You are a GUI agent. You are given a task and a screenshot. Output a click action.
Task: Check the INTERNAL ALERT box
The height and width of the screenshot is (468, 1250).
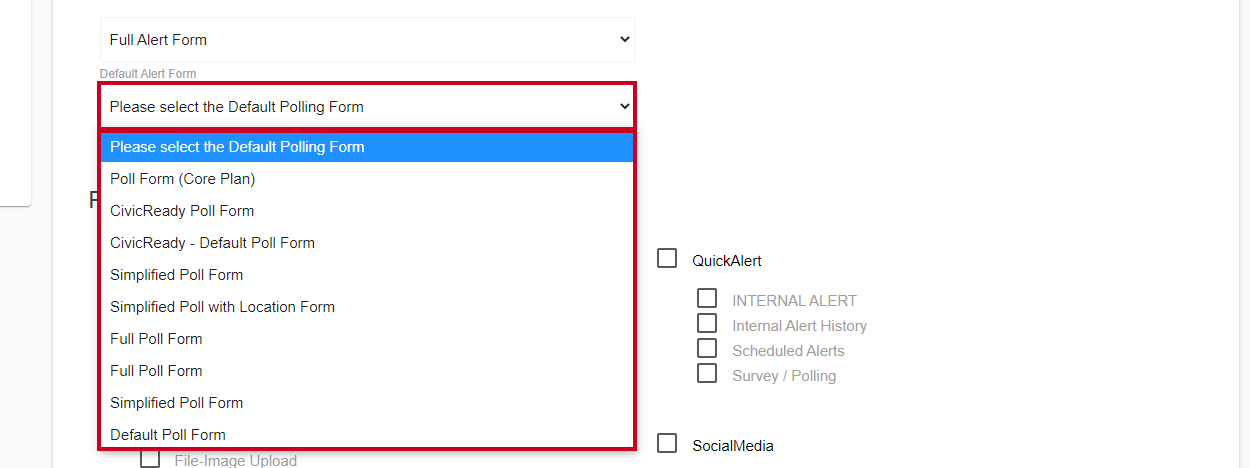coord(707,298)
